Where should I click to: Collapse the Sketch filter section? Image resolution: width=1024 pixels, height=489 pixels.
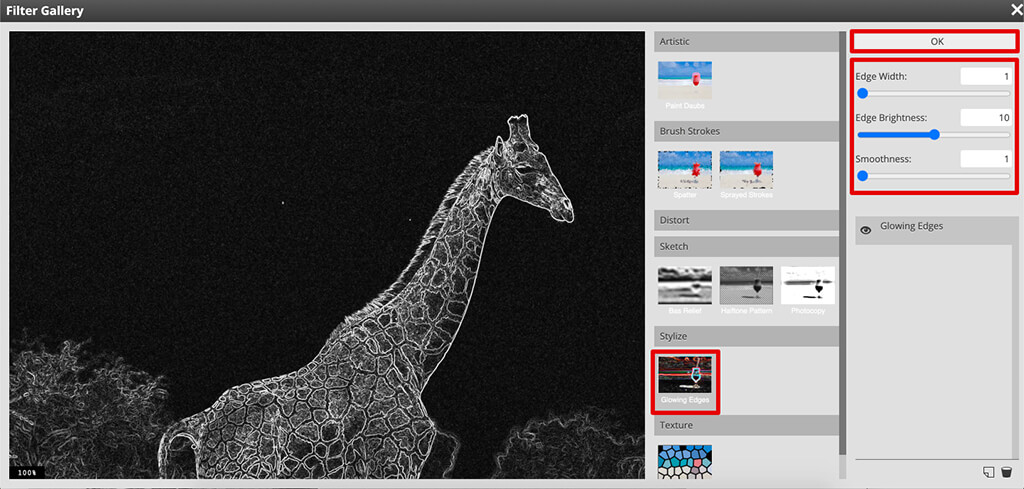pyautogui.click(x=746, y=246)
